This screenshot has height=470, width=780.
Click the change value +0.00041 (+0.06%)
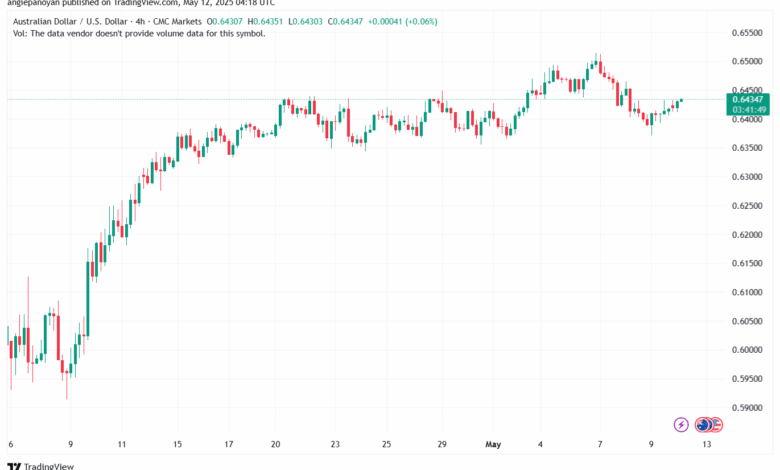click(402, 22)
